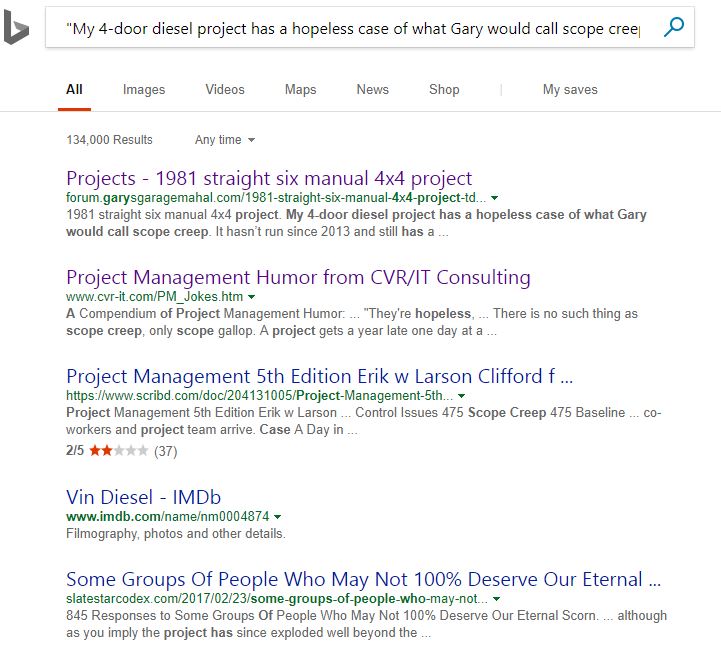Select the News tab
The image size is (721, 664).
(372, 90)
